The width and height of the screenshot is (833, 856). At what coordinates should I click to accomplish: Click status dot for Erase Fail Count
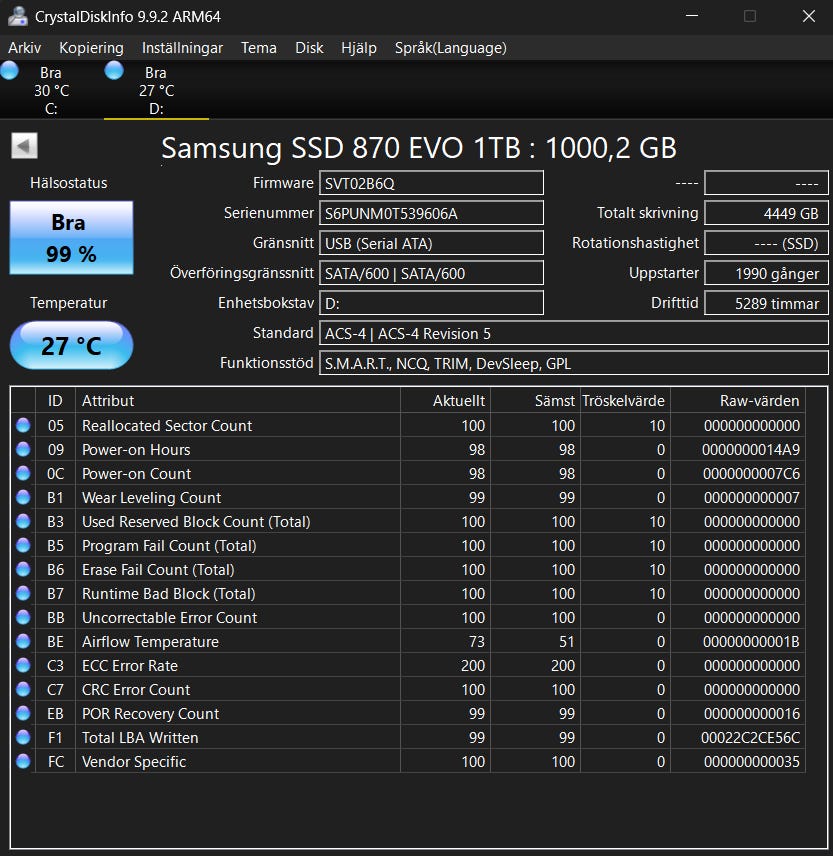coord(23,569)
